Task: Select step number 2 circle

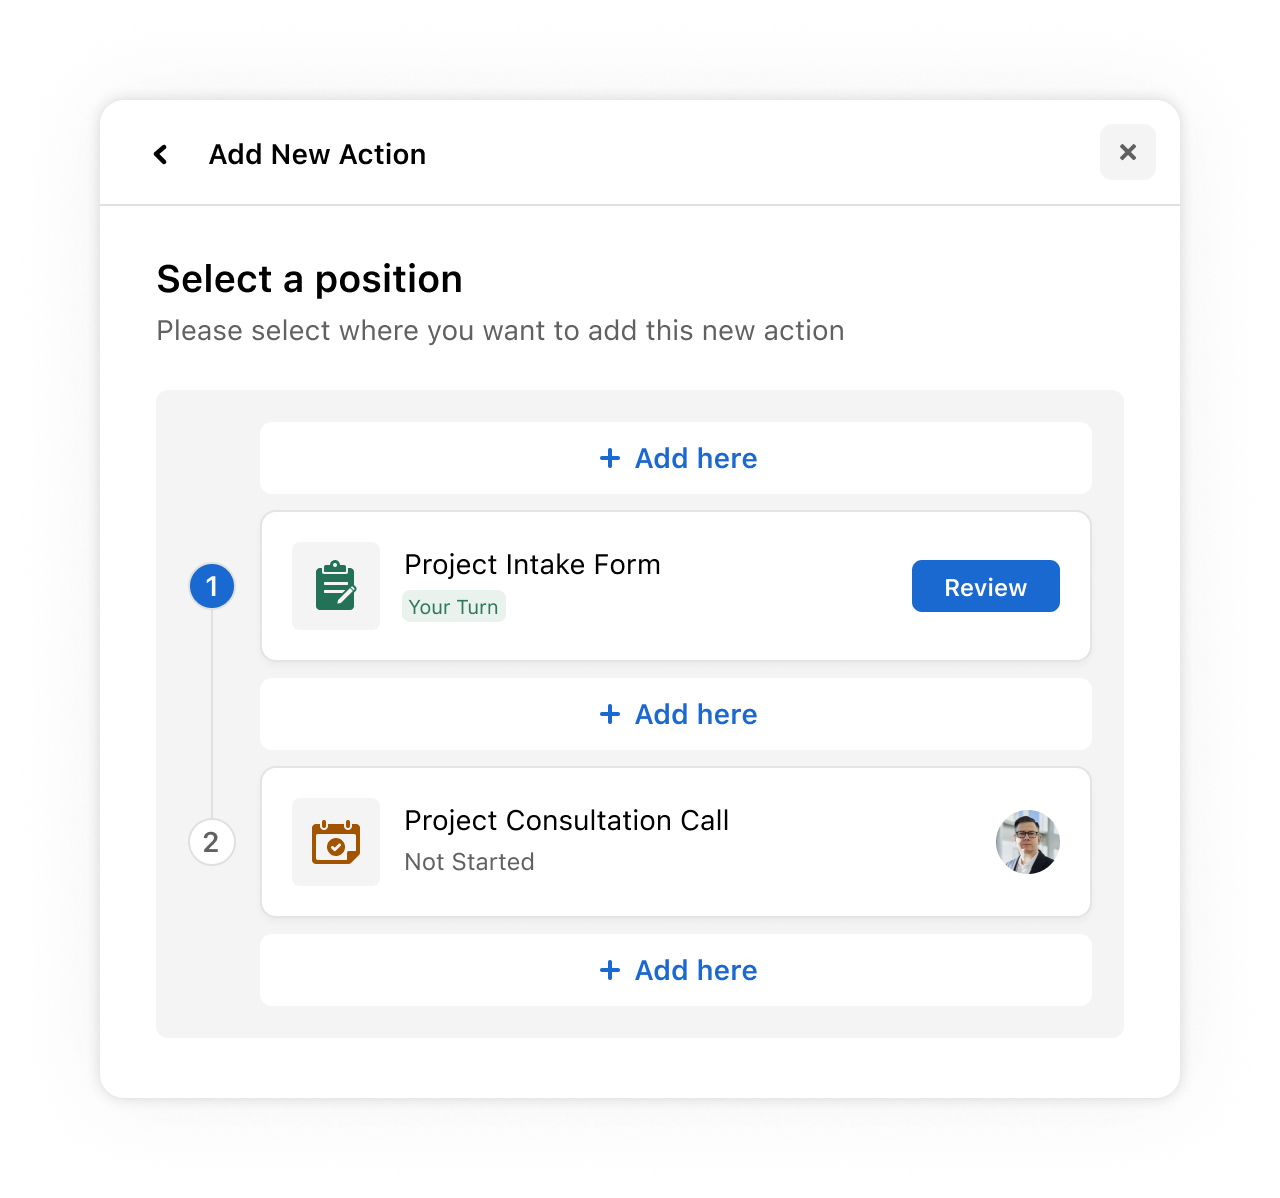Action: (x=212, y=842)
